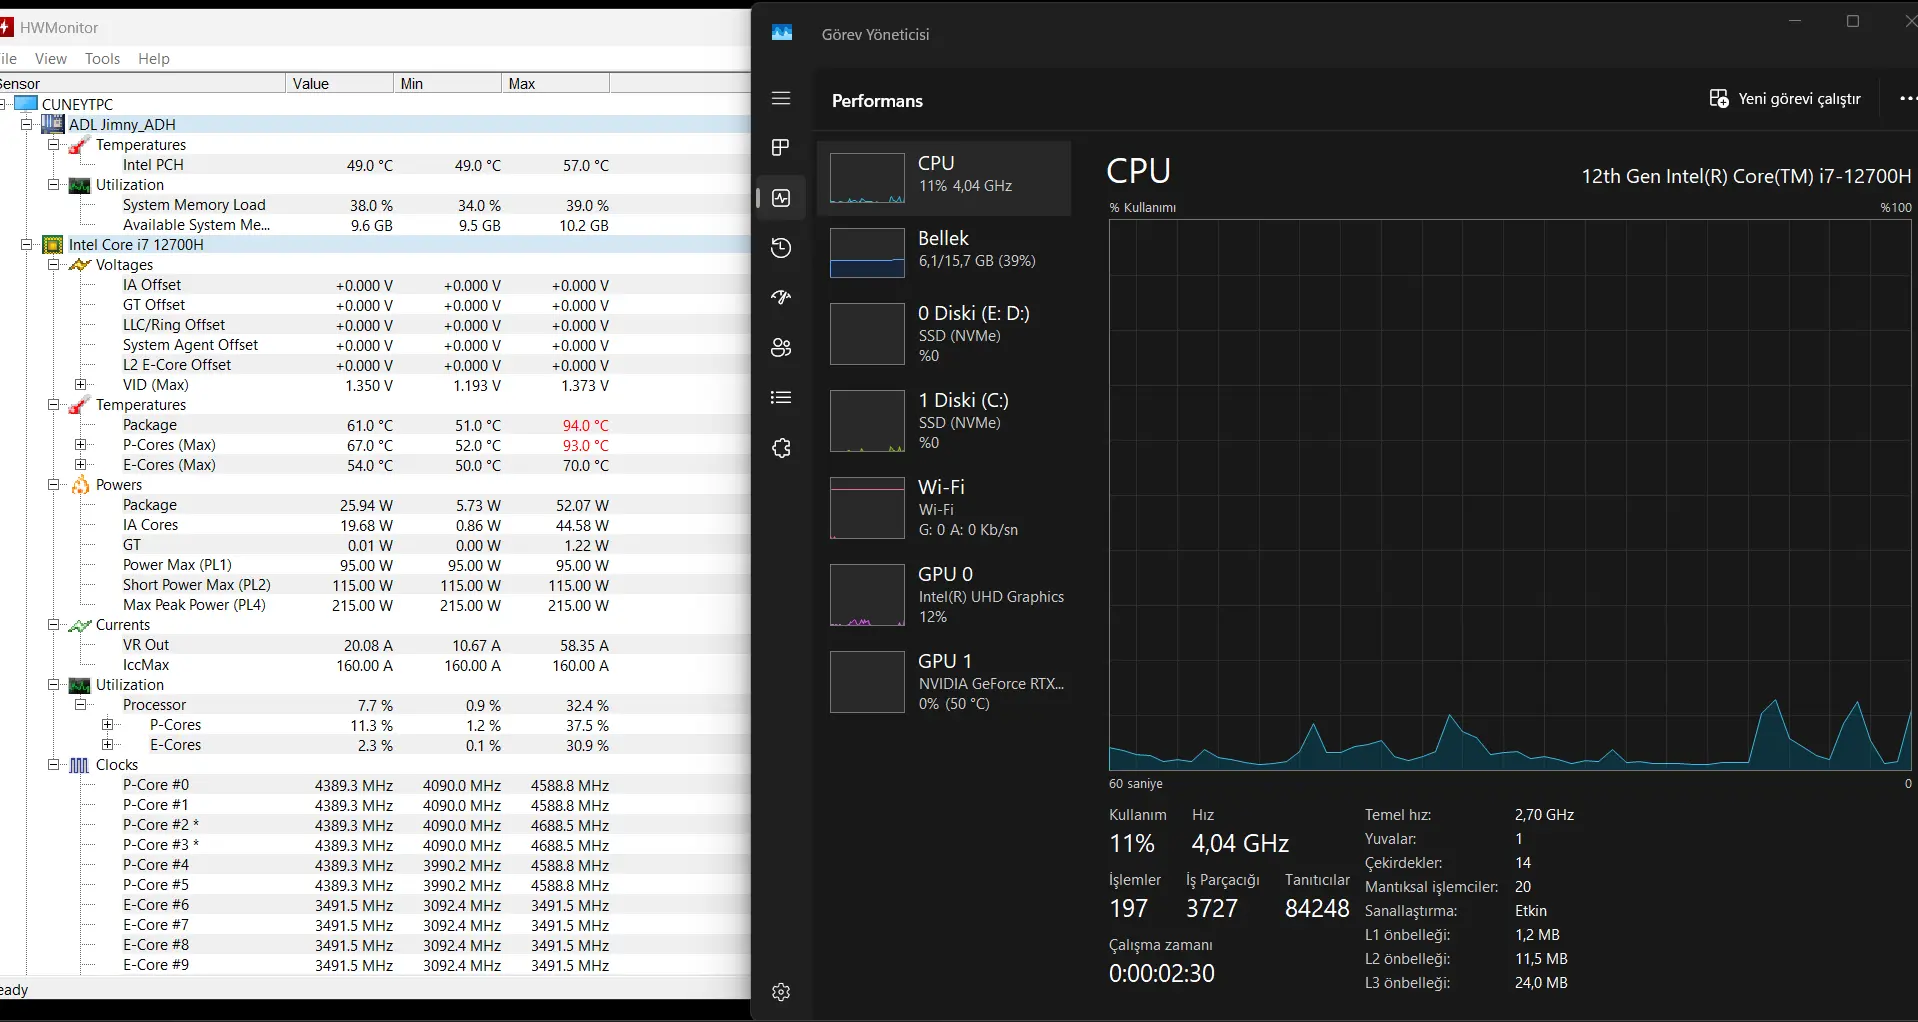
Task: Click the CUNEYTPC computer icon
Action: (26, 104)
